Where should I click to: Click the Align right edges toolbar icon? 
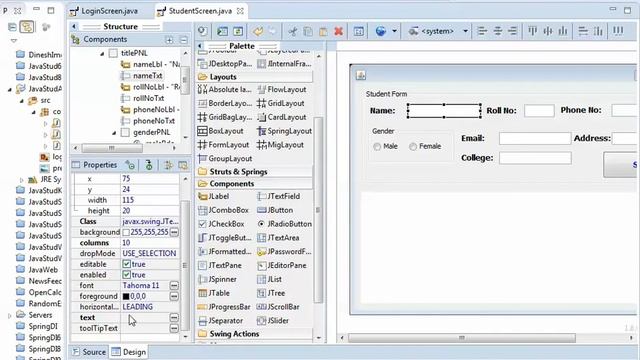[x=513, y=31]
